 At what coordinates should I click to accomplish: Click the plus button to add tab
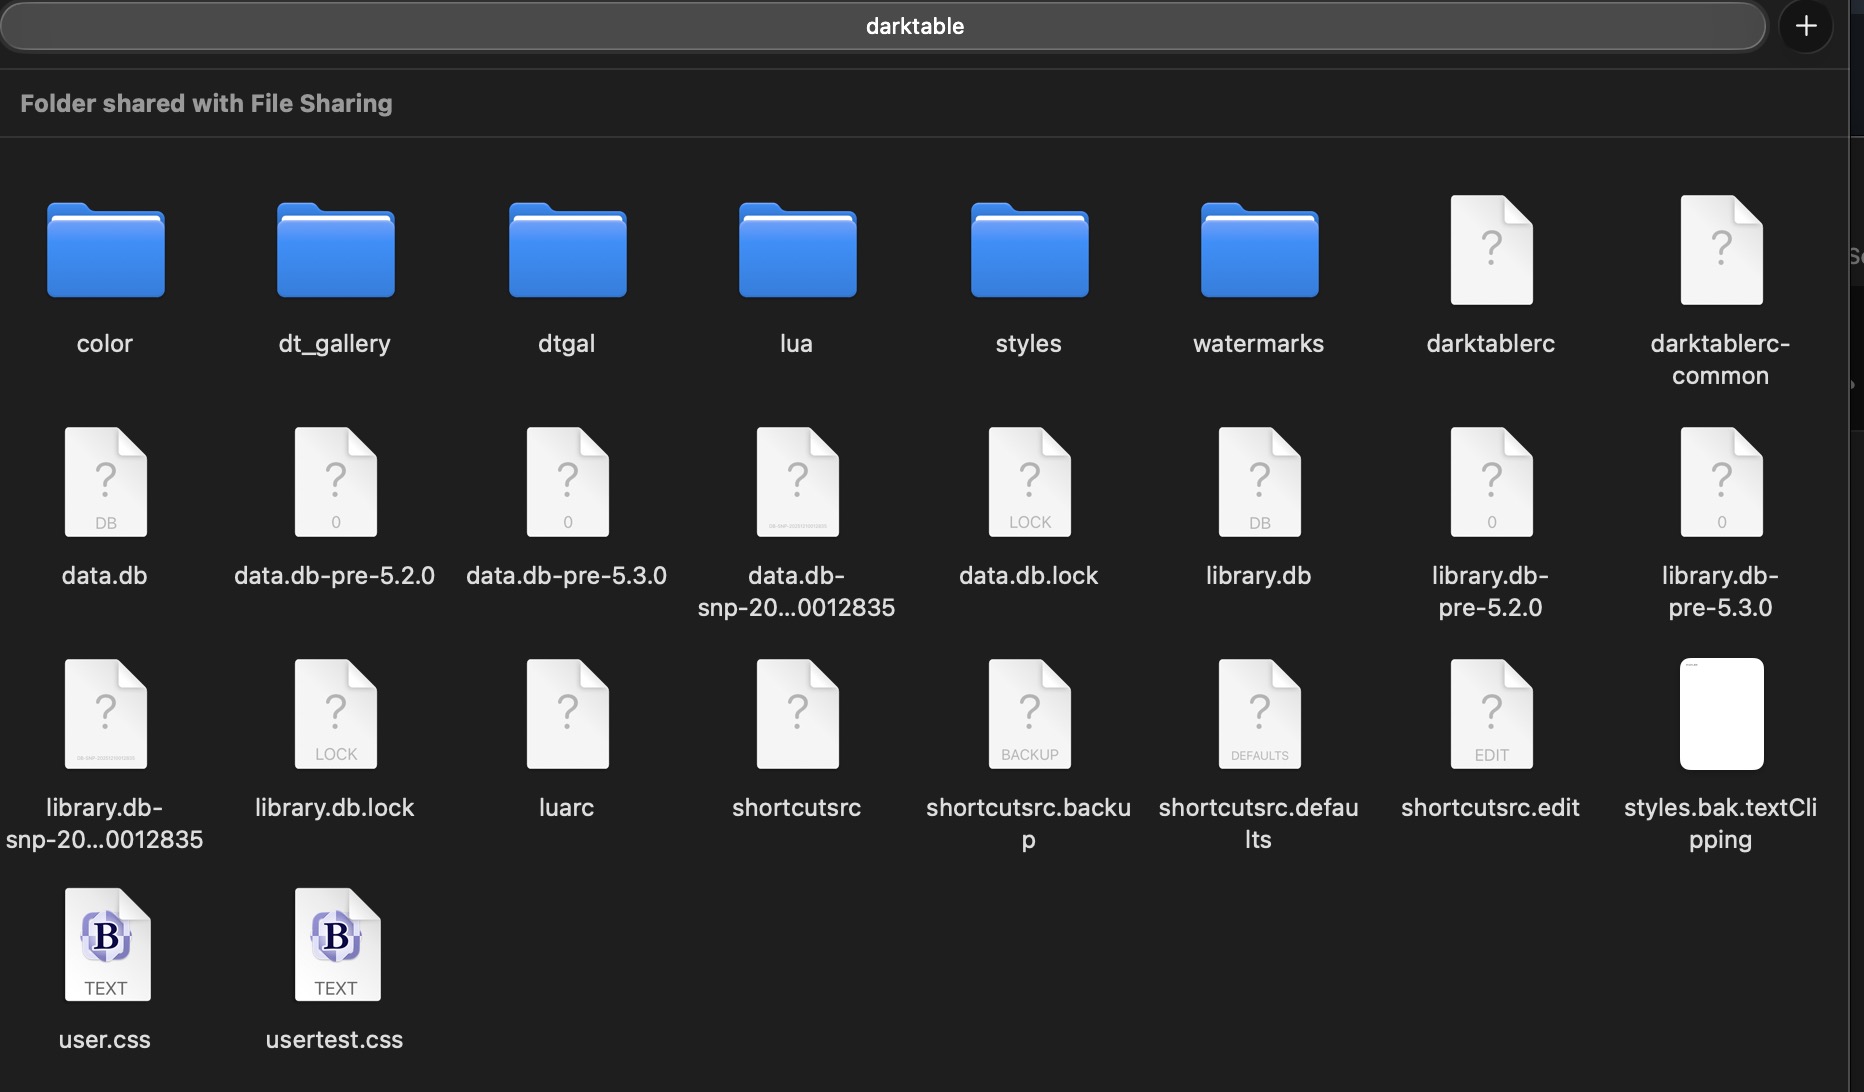pos(1806,26)
